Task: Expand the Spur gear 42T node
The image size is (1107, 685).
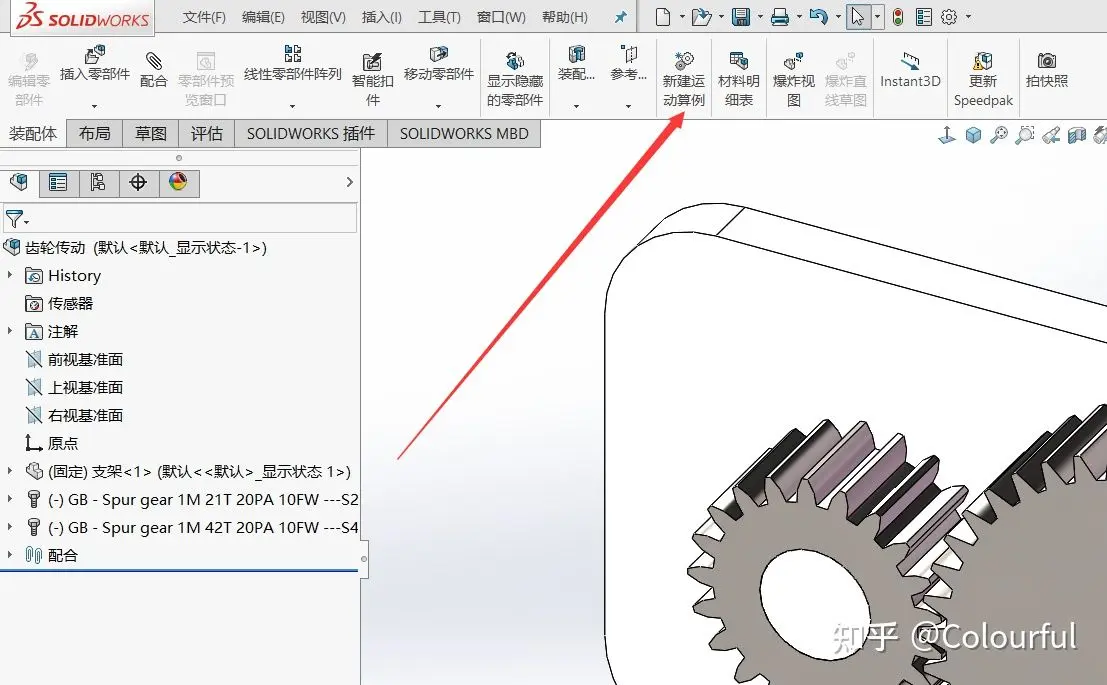Action: tap(10, 526)
